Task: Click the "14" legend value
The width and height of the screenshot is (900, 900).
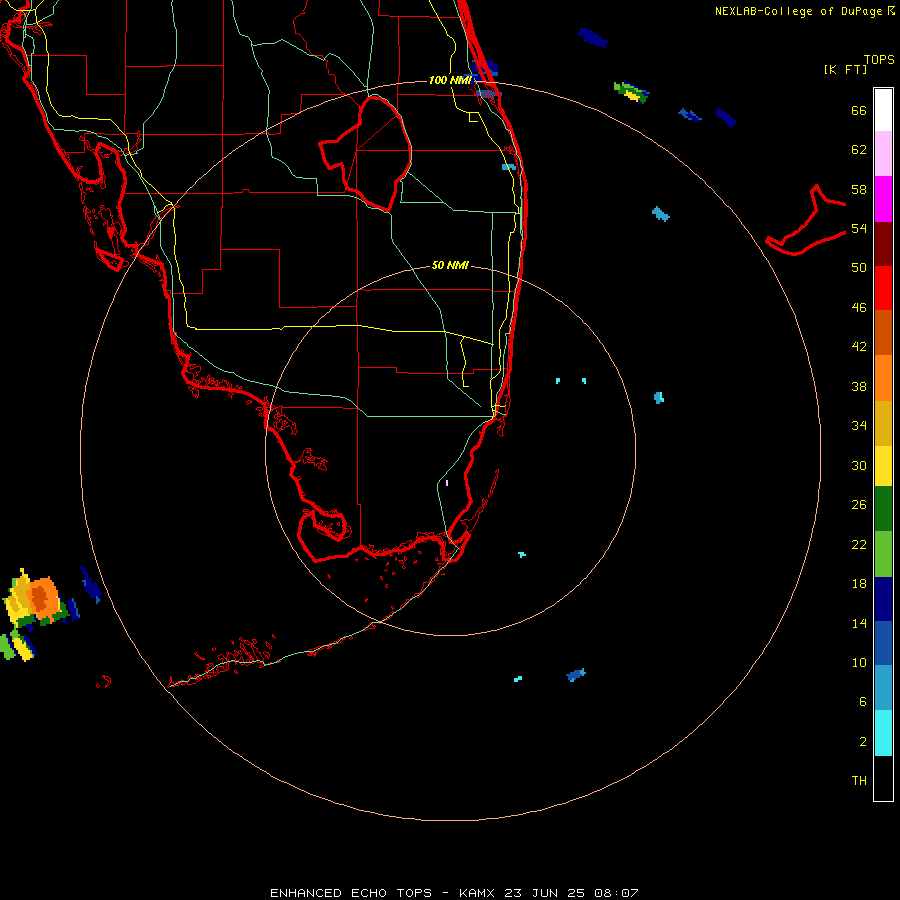Action: (859, 623)
